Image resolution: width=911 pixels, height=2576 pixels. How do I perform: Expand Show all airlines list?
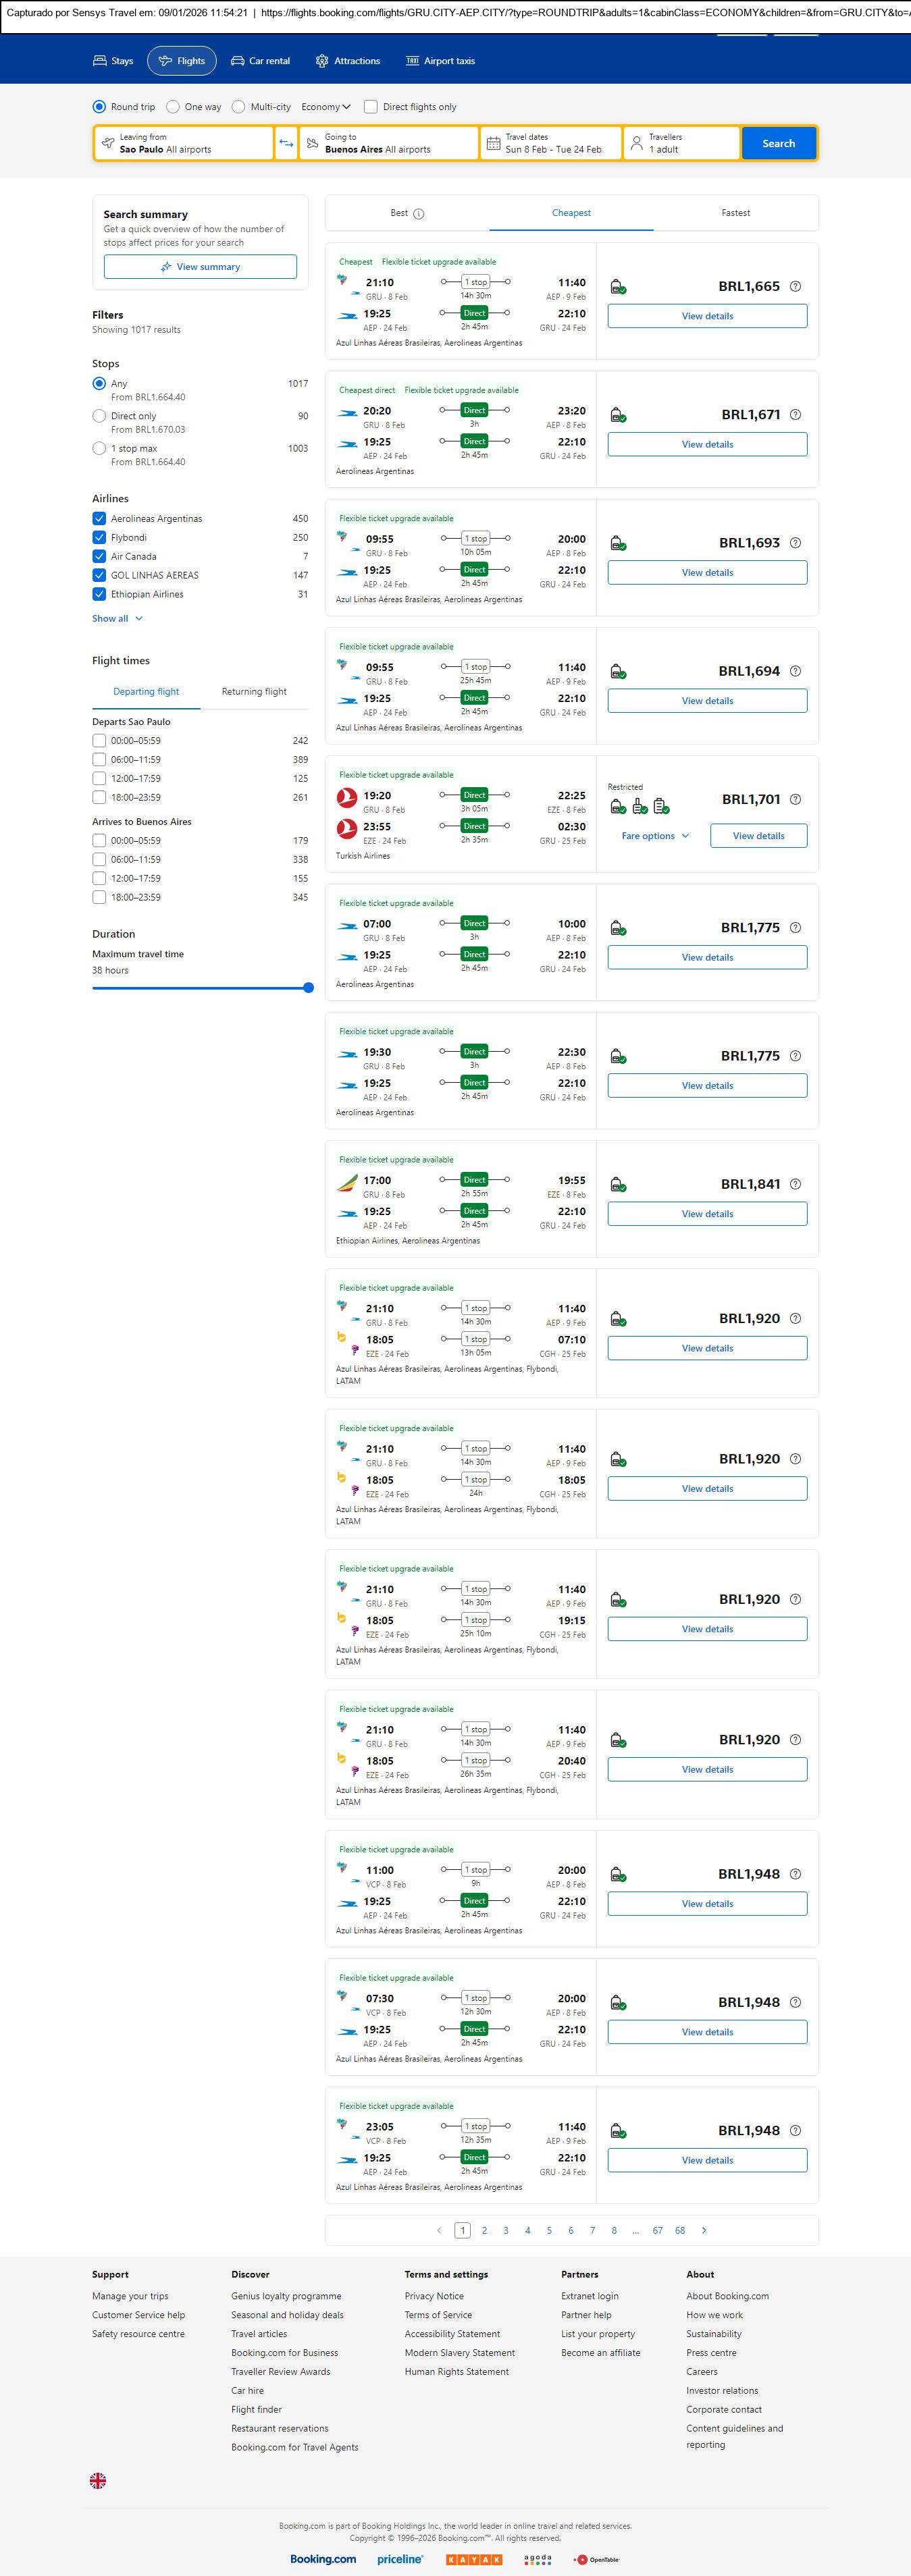[x=117, y=618]
